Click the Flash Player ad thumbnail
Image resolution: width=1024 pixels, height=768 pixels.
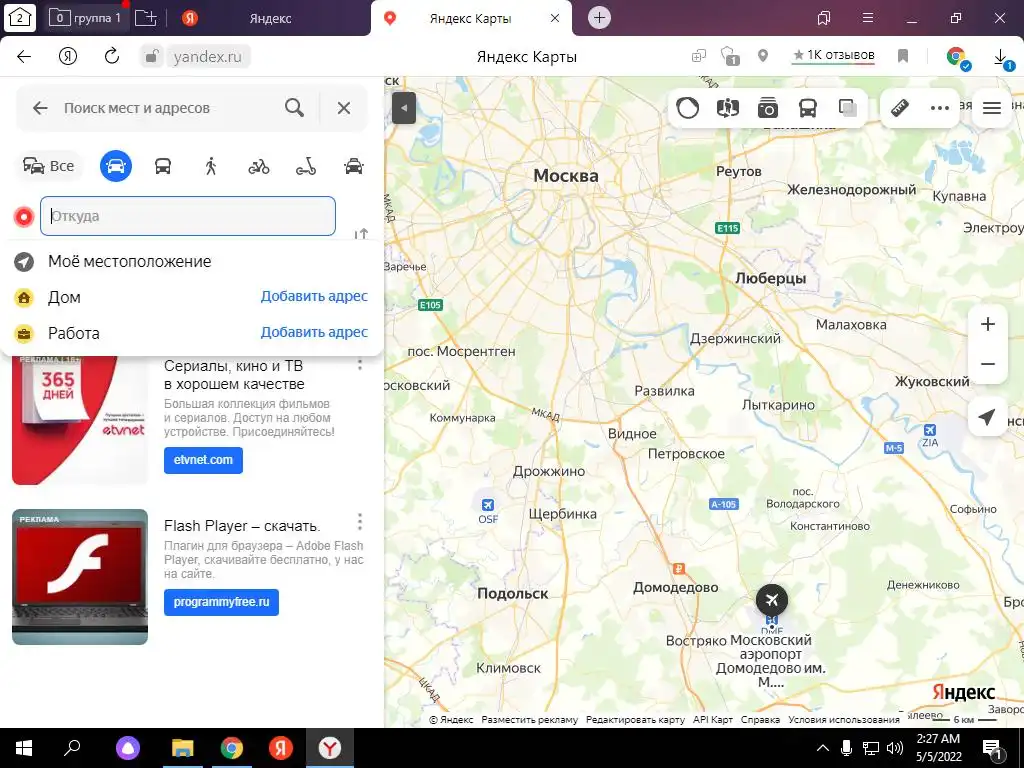[80, 577]
